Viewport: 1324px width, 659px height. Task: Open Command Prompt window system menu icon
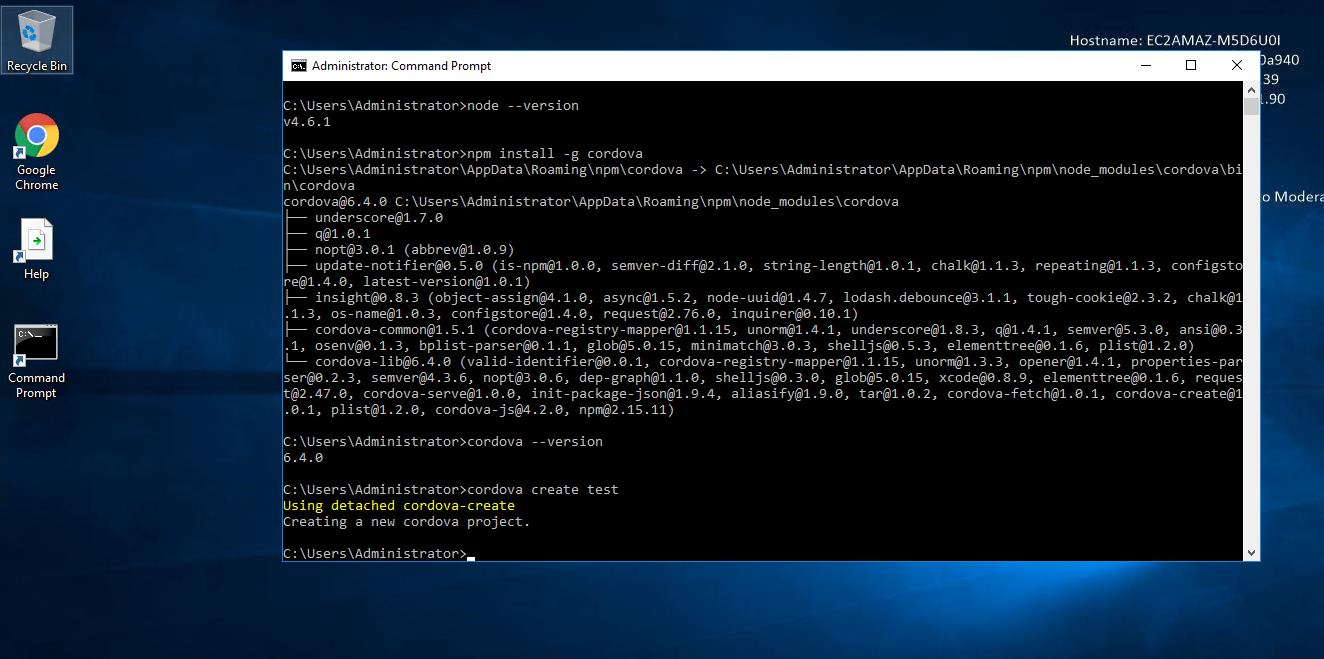tap(298, 66)
